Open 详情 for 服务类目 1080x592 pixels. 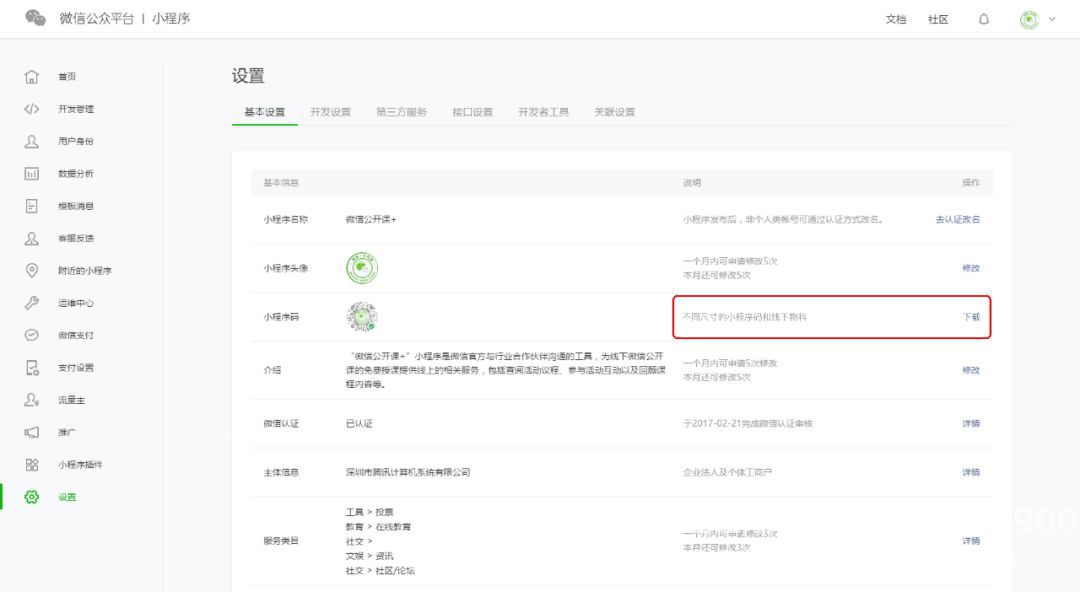tap(971, 541)
